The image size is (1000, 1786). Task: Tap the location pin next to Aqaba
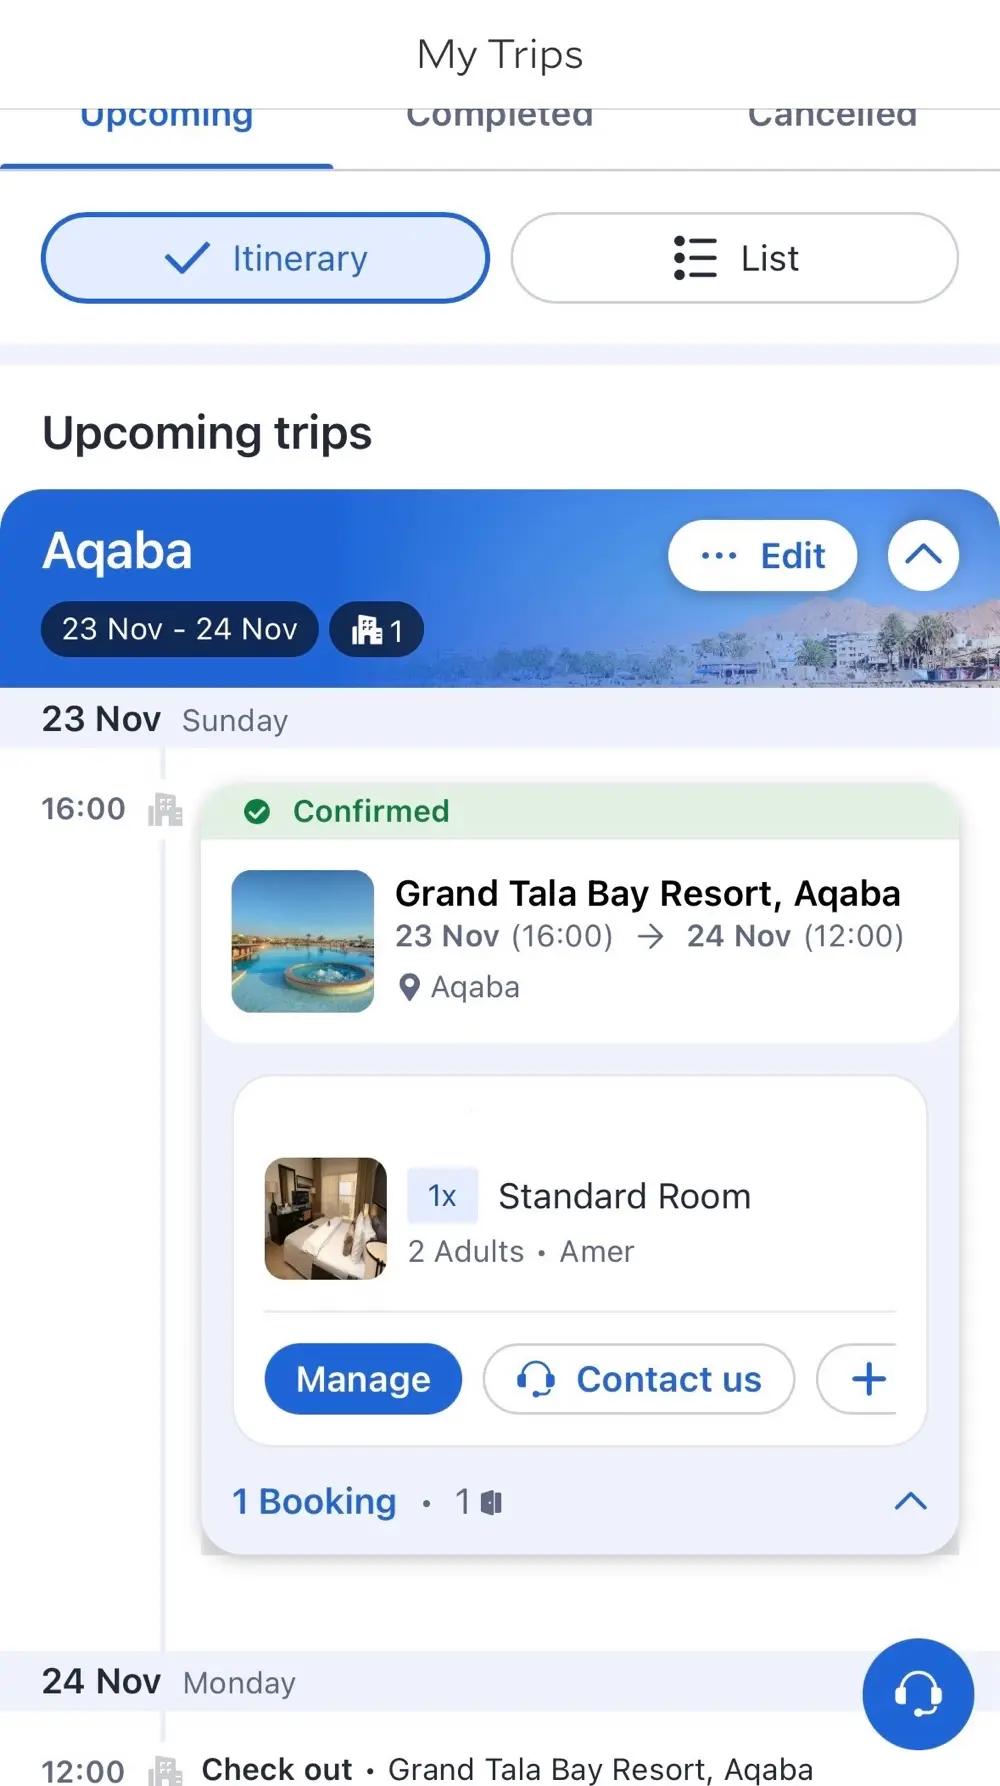click(x=409, y=988)
